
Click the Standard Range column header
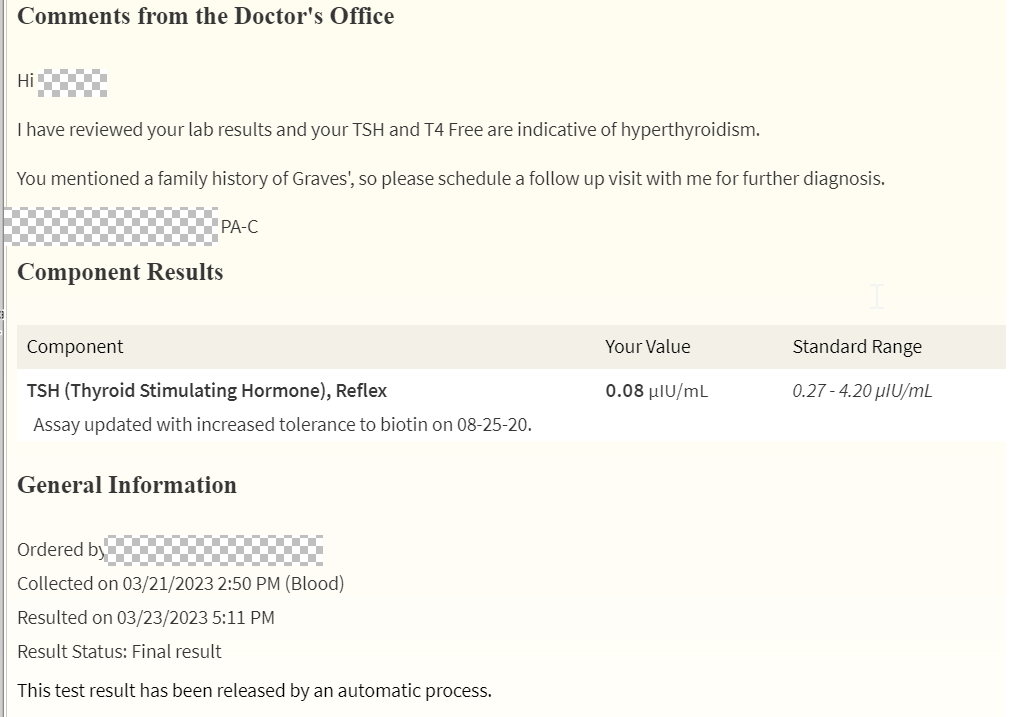click(857, 347)
